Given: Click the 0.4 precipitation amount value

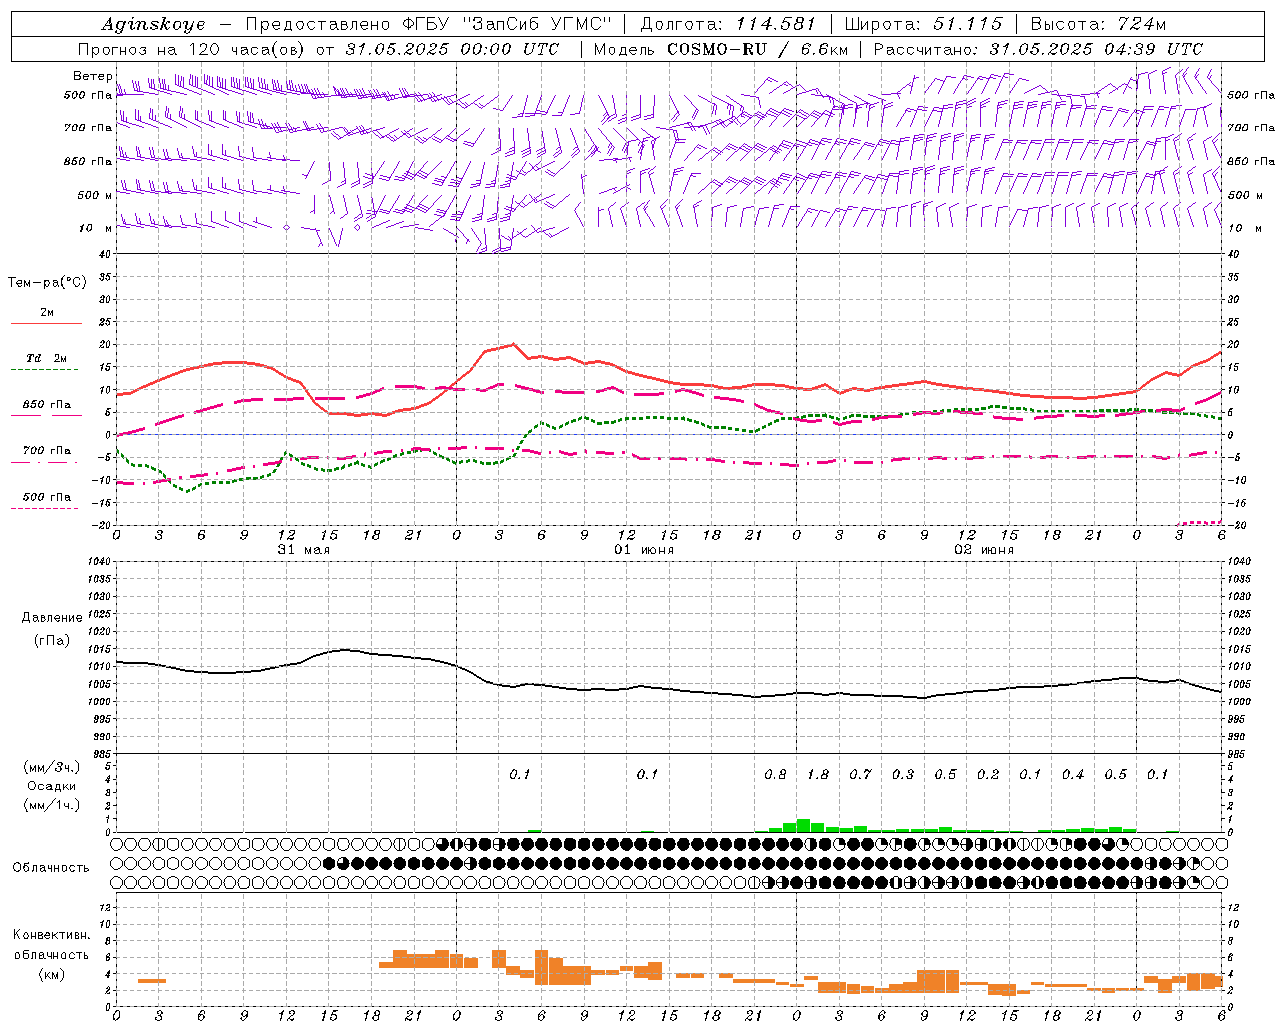Looking at the screenshot, I should tap(1073, 774).
